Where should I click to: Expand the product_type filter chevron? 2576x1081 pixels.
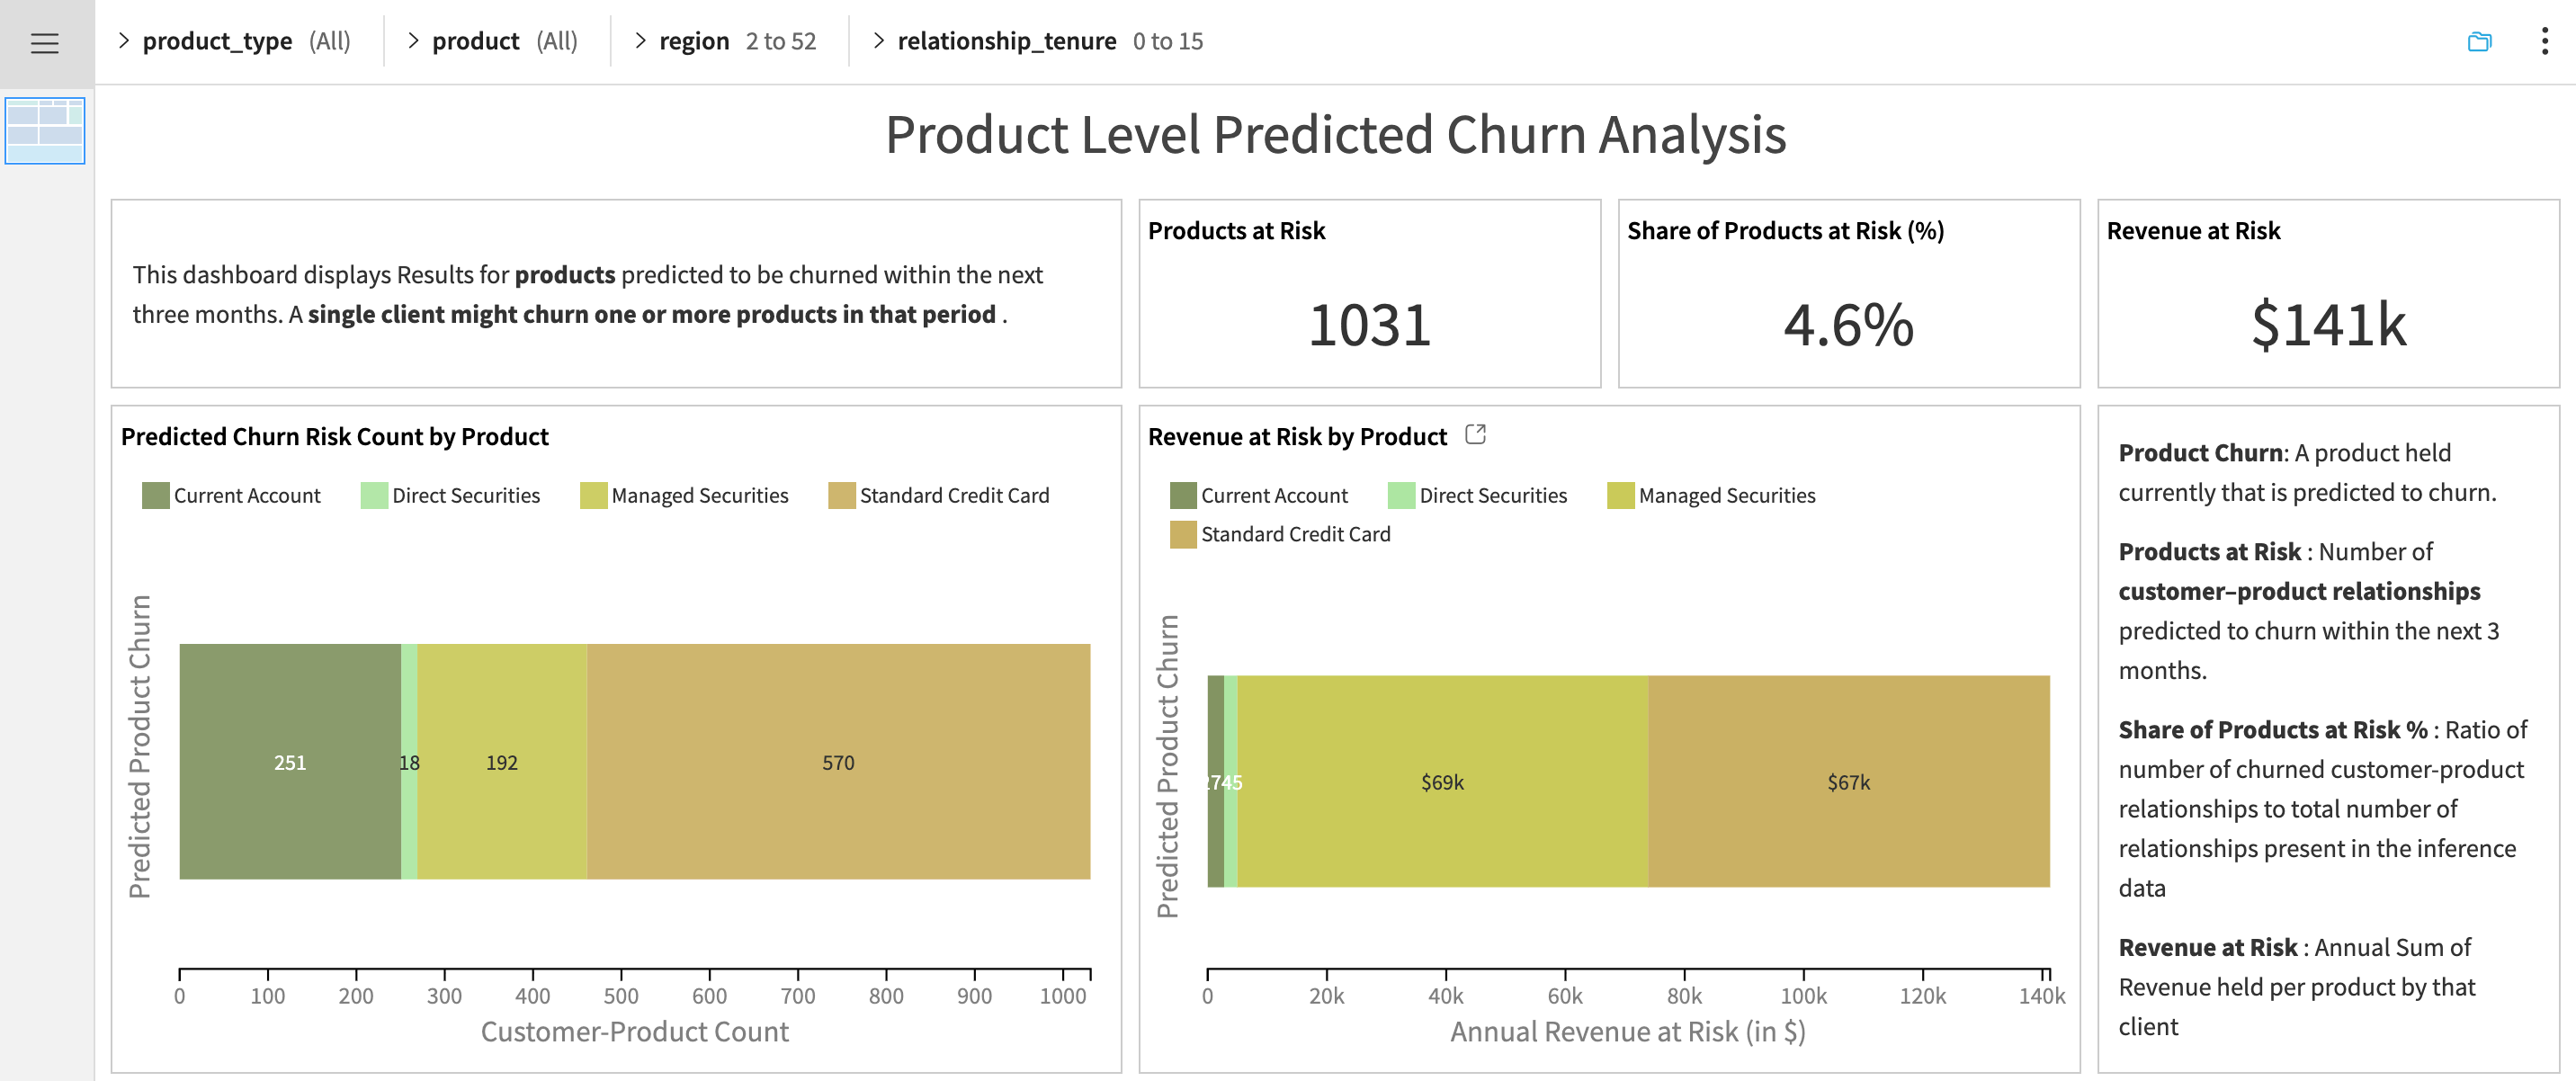tap(123, 40)
